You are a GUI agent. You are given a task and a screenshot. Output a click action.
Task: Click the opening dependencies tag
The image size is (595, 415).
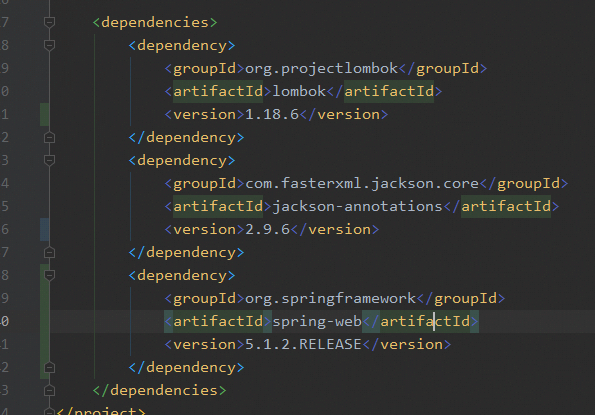[x=155, y=22]
